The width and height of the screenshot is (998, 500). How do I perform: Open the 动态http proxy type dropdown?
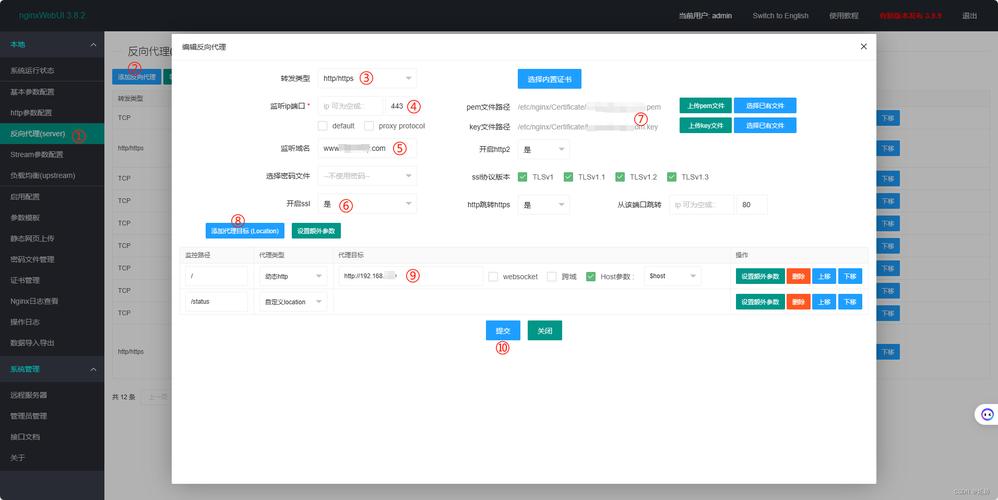pyautogui.click(x=293, y=276)
